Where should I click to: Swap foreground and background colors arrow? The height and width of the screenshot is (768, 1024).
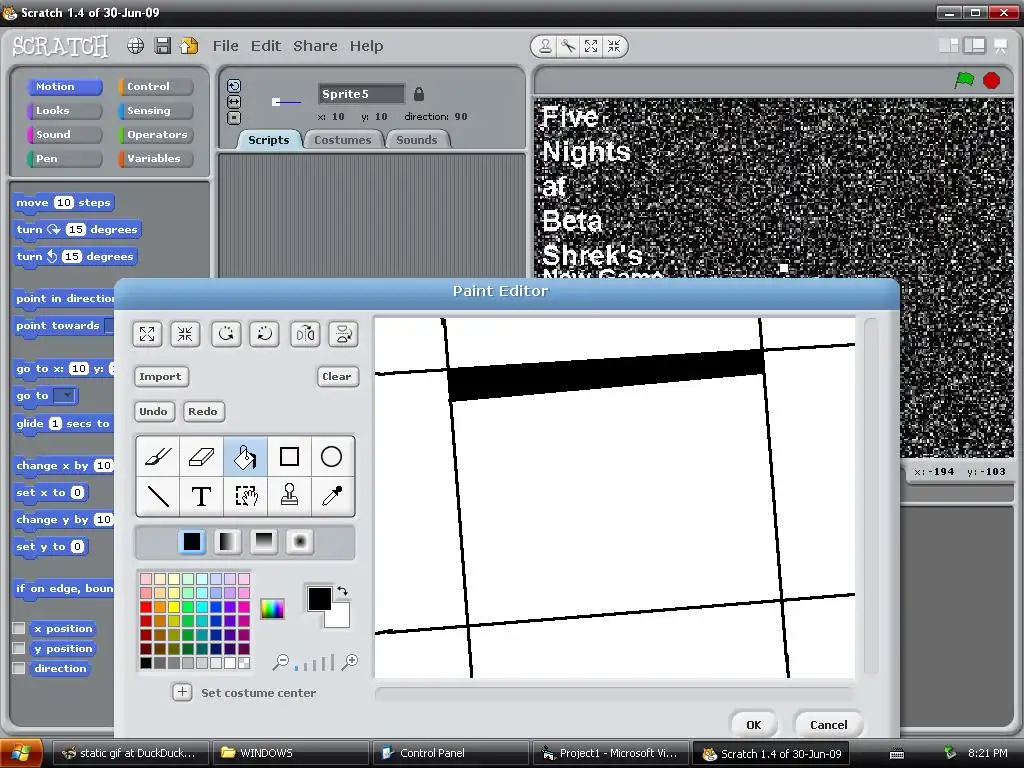[x=342, y=591]
